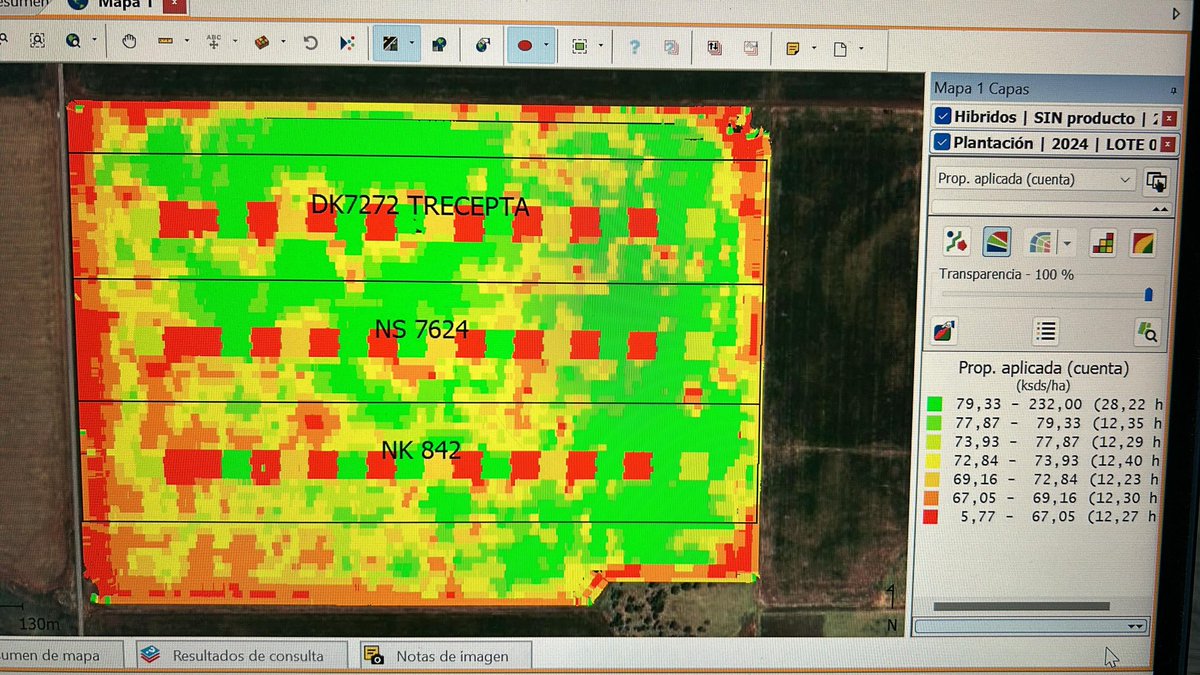Click the 79,33 - 232,00 green legend swatch
Image resolution: width=1200 pixels, height=675 pixels.
pos(934,404)
